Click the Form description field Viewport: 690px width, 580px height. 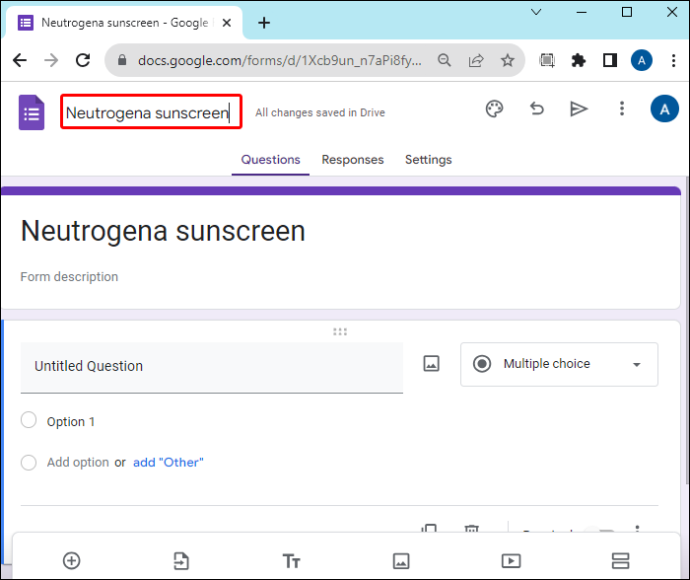click(69, 277)
